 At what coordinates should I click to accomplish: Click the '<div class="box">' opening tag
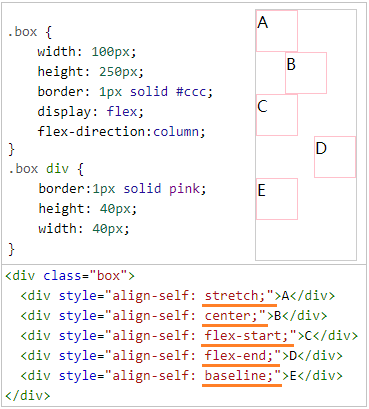pos(70,276)
